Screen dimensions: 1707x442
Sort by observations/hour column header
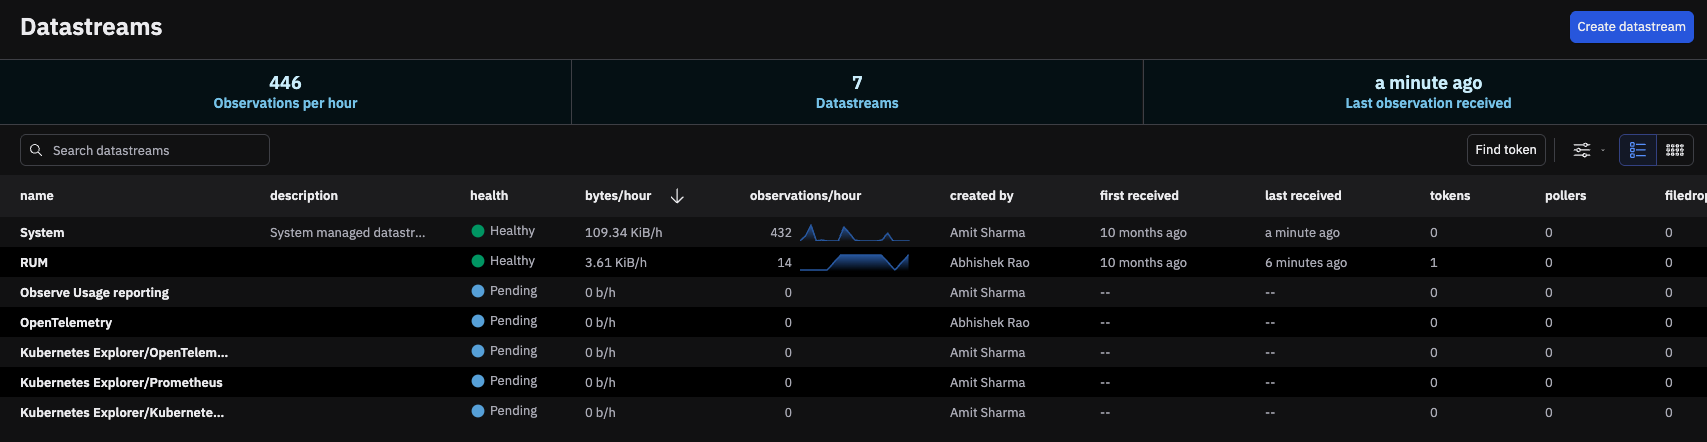(805, 196)
